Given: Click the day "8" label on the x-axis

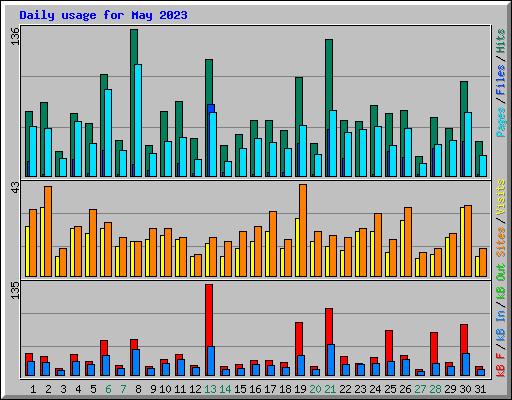Looking at the screenshot, I should [x=138, y=389].
